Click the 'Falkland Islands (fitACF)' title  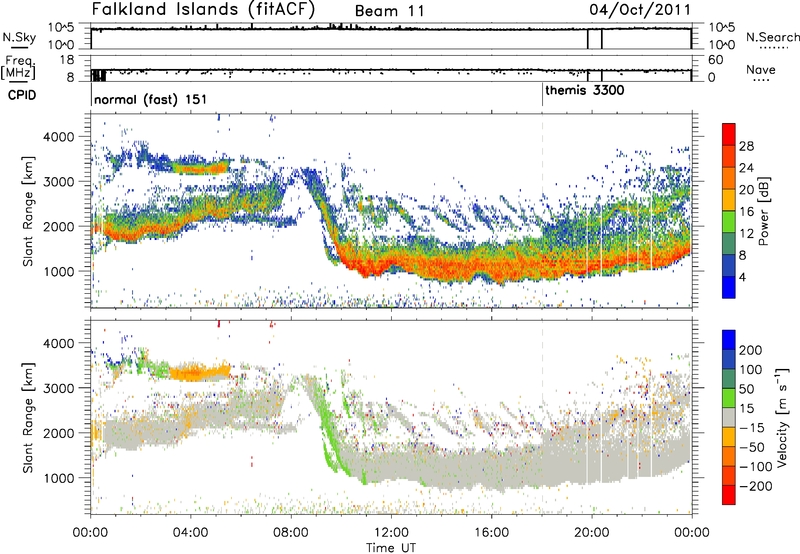click(203, 10)
